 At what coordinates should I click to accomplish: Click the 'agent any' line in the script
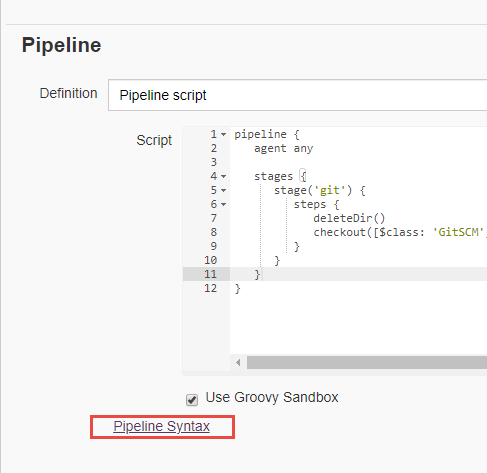tap(283, 148)
